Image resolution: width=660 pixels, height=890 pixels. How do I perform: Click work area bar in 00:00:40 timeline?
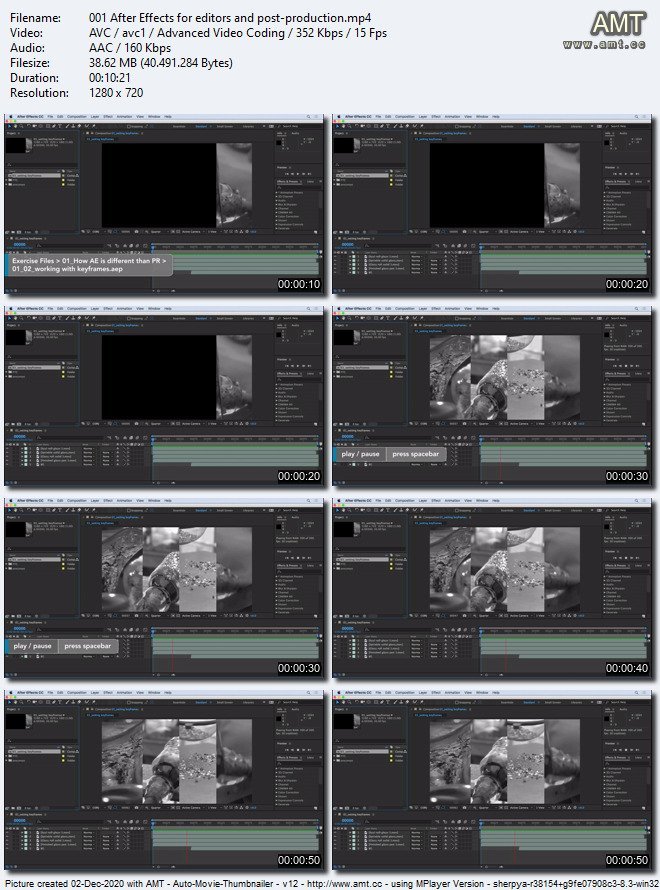point(563,635)
